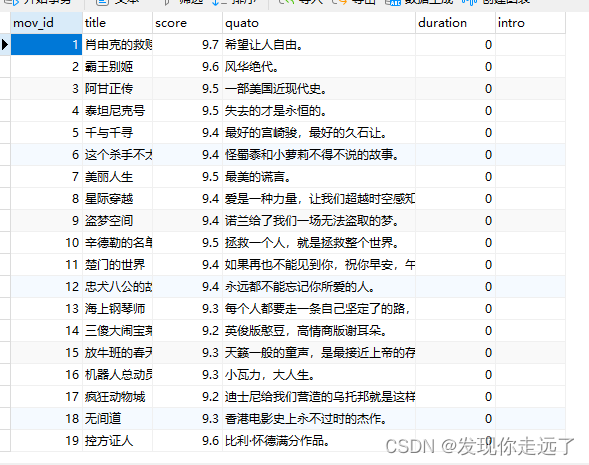This screenshot has width=589, height=465.
Task: Click the title cell 阿甘正传
Action: click(118, 89)
